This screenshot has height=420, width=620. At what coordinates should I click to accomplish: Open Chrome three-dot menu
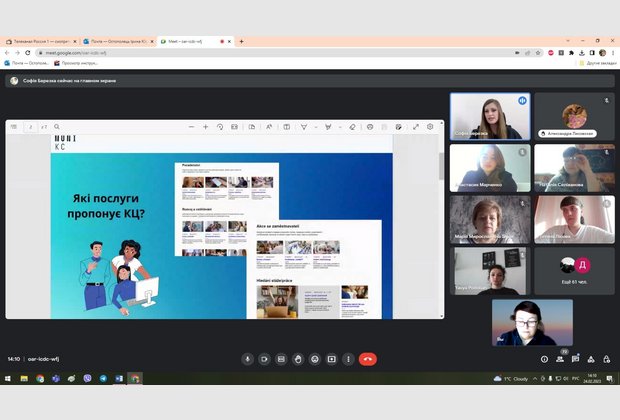click(x=613, y=53)
